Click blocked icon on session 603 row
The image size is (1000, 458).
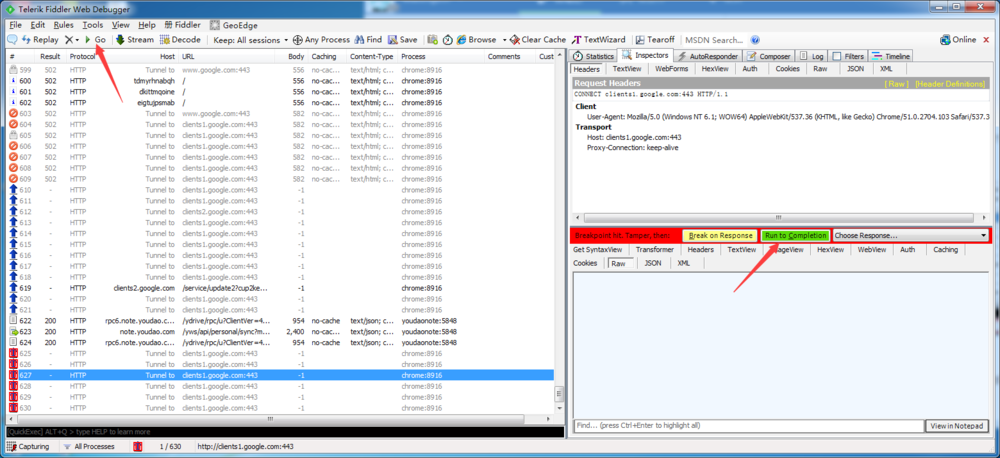[13, 114]
